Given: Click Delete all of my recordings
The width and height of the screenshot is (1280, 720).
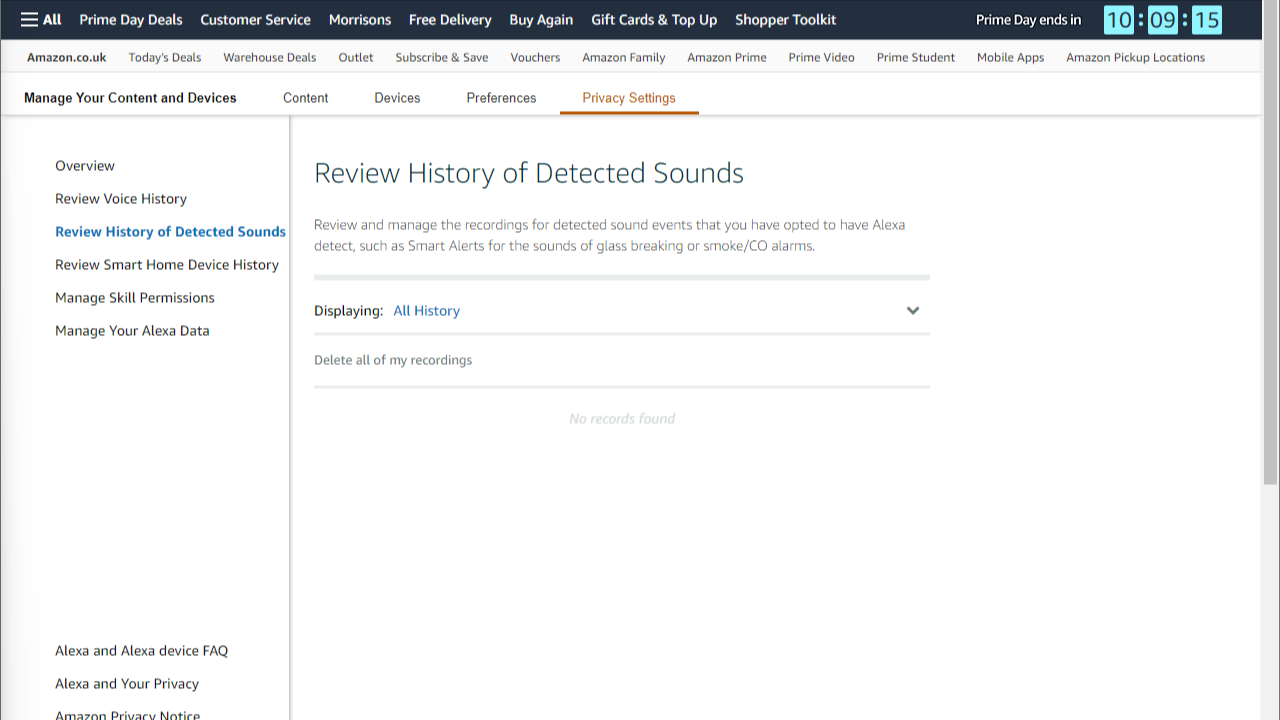Looking at the screenshot, I should coord(393,360).
